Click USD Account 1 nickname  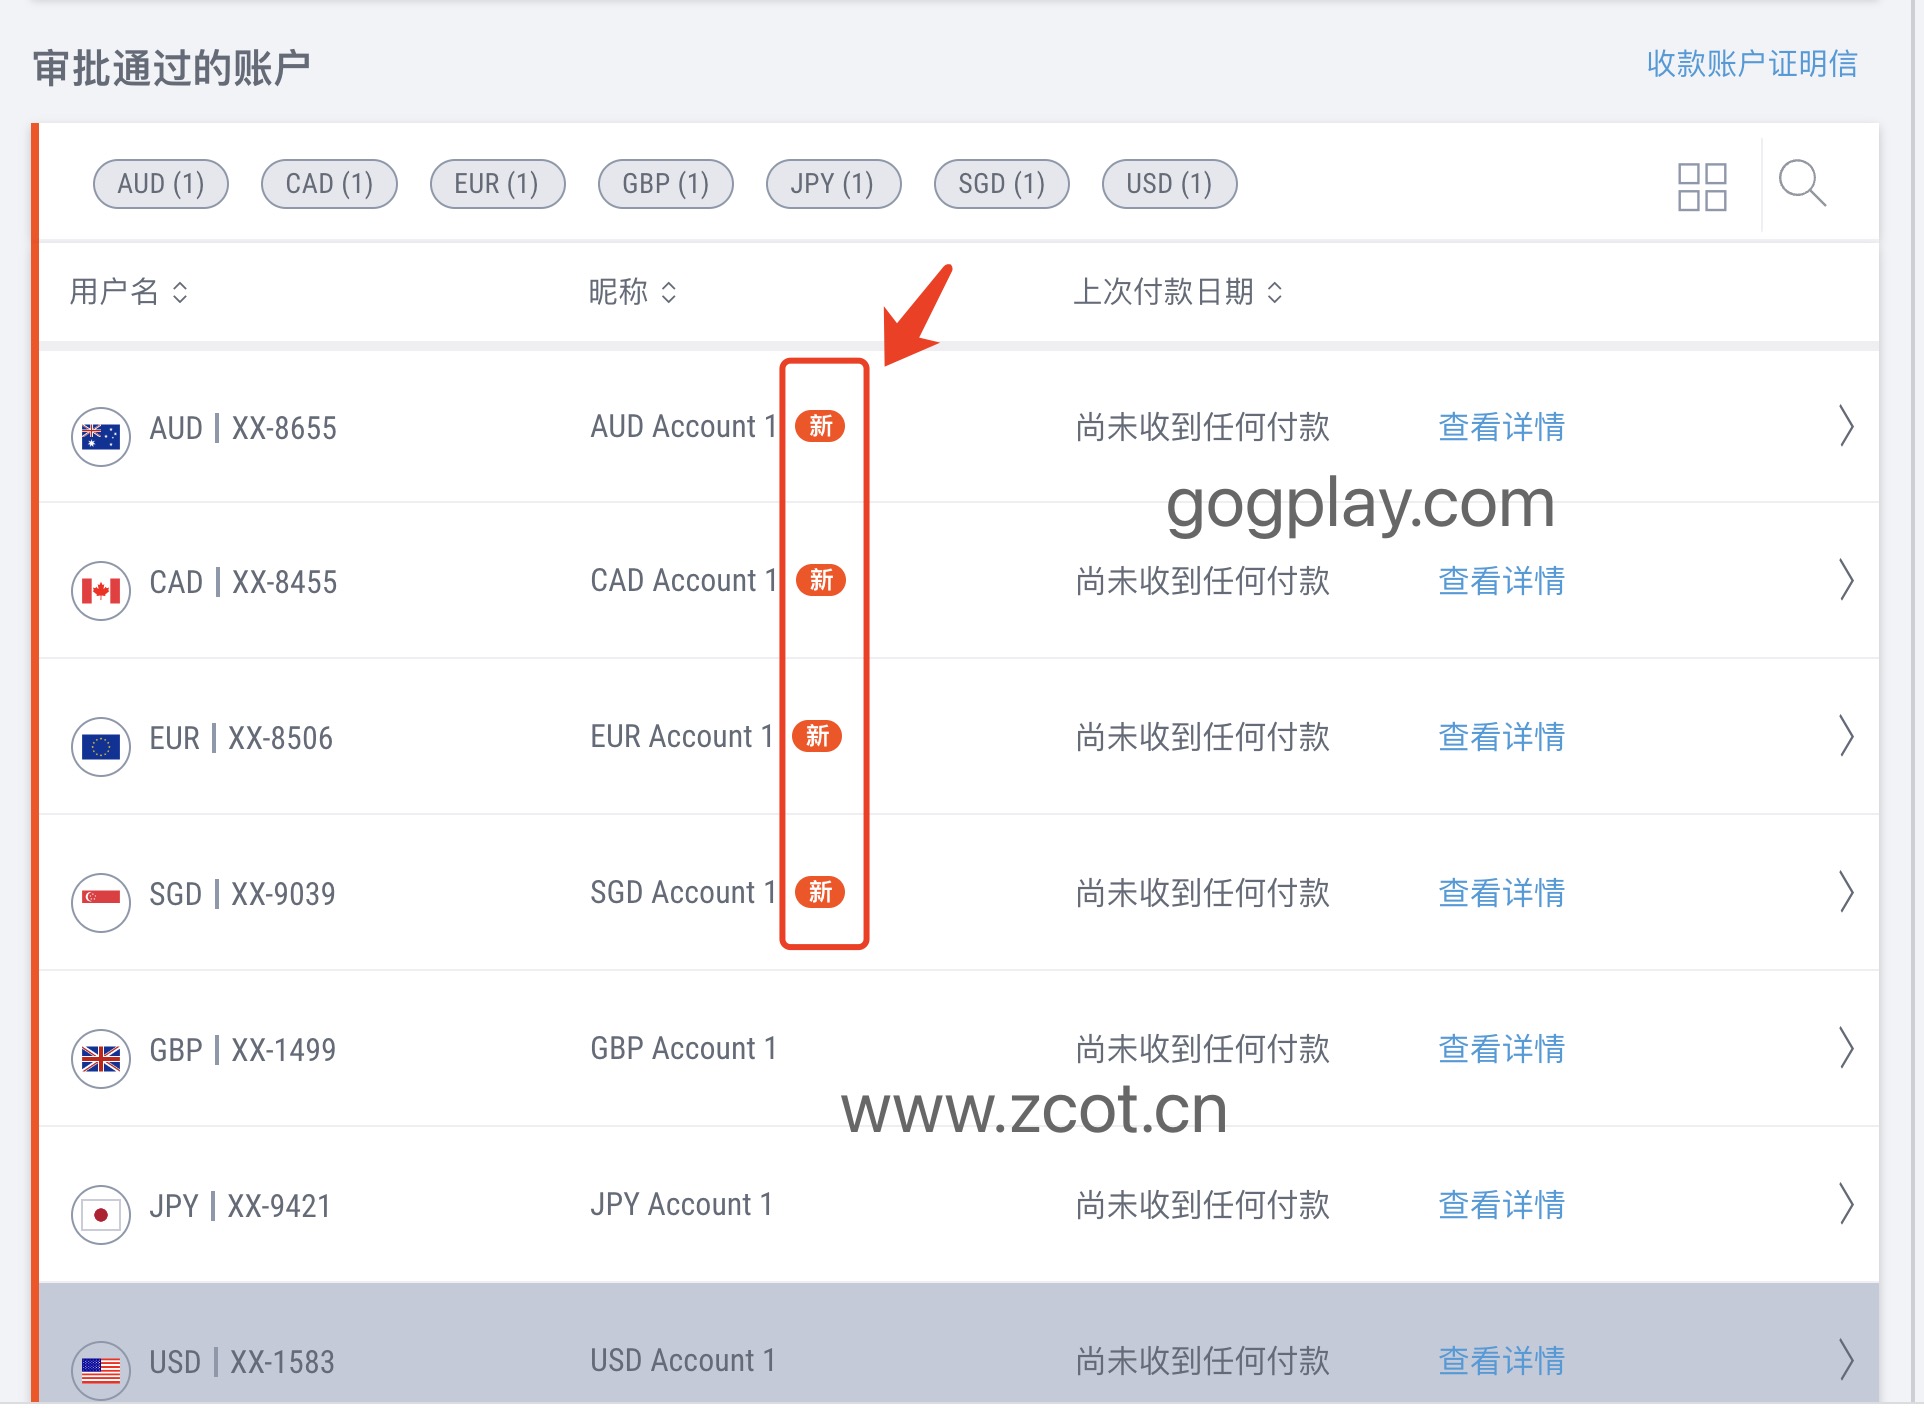(x=683, y=1361)
